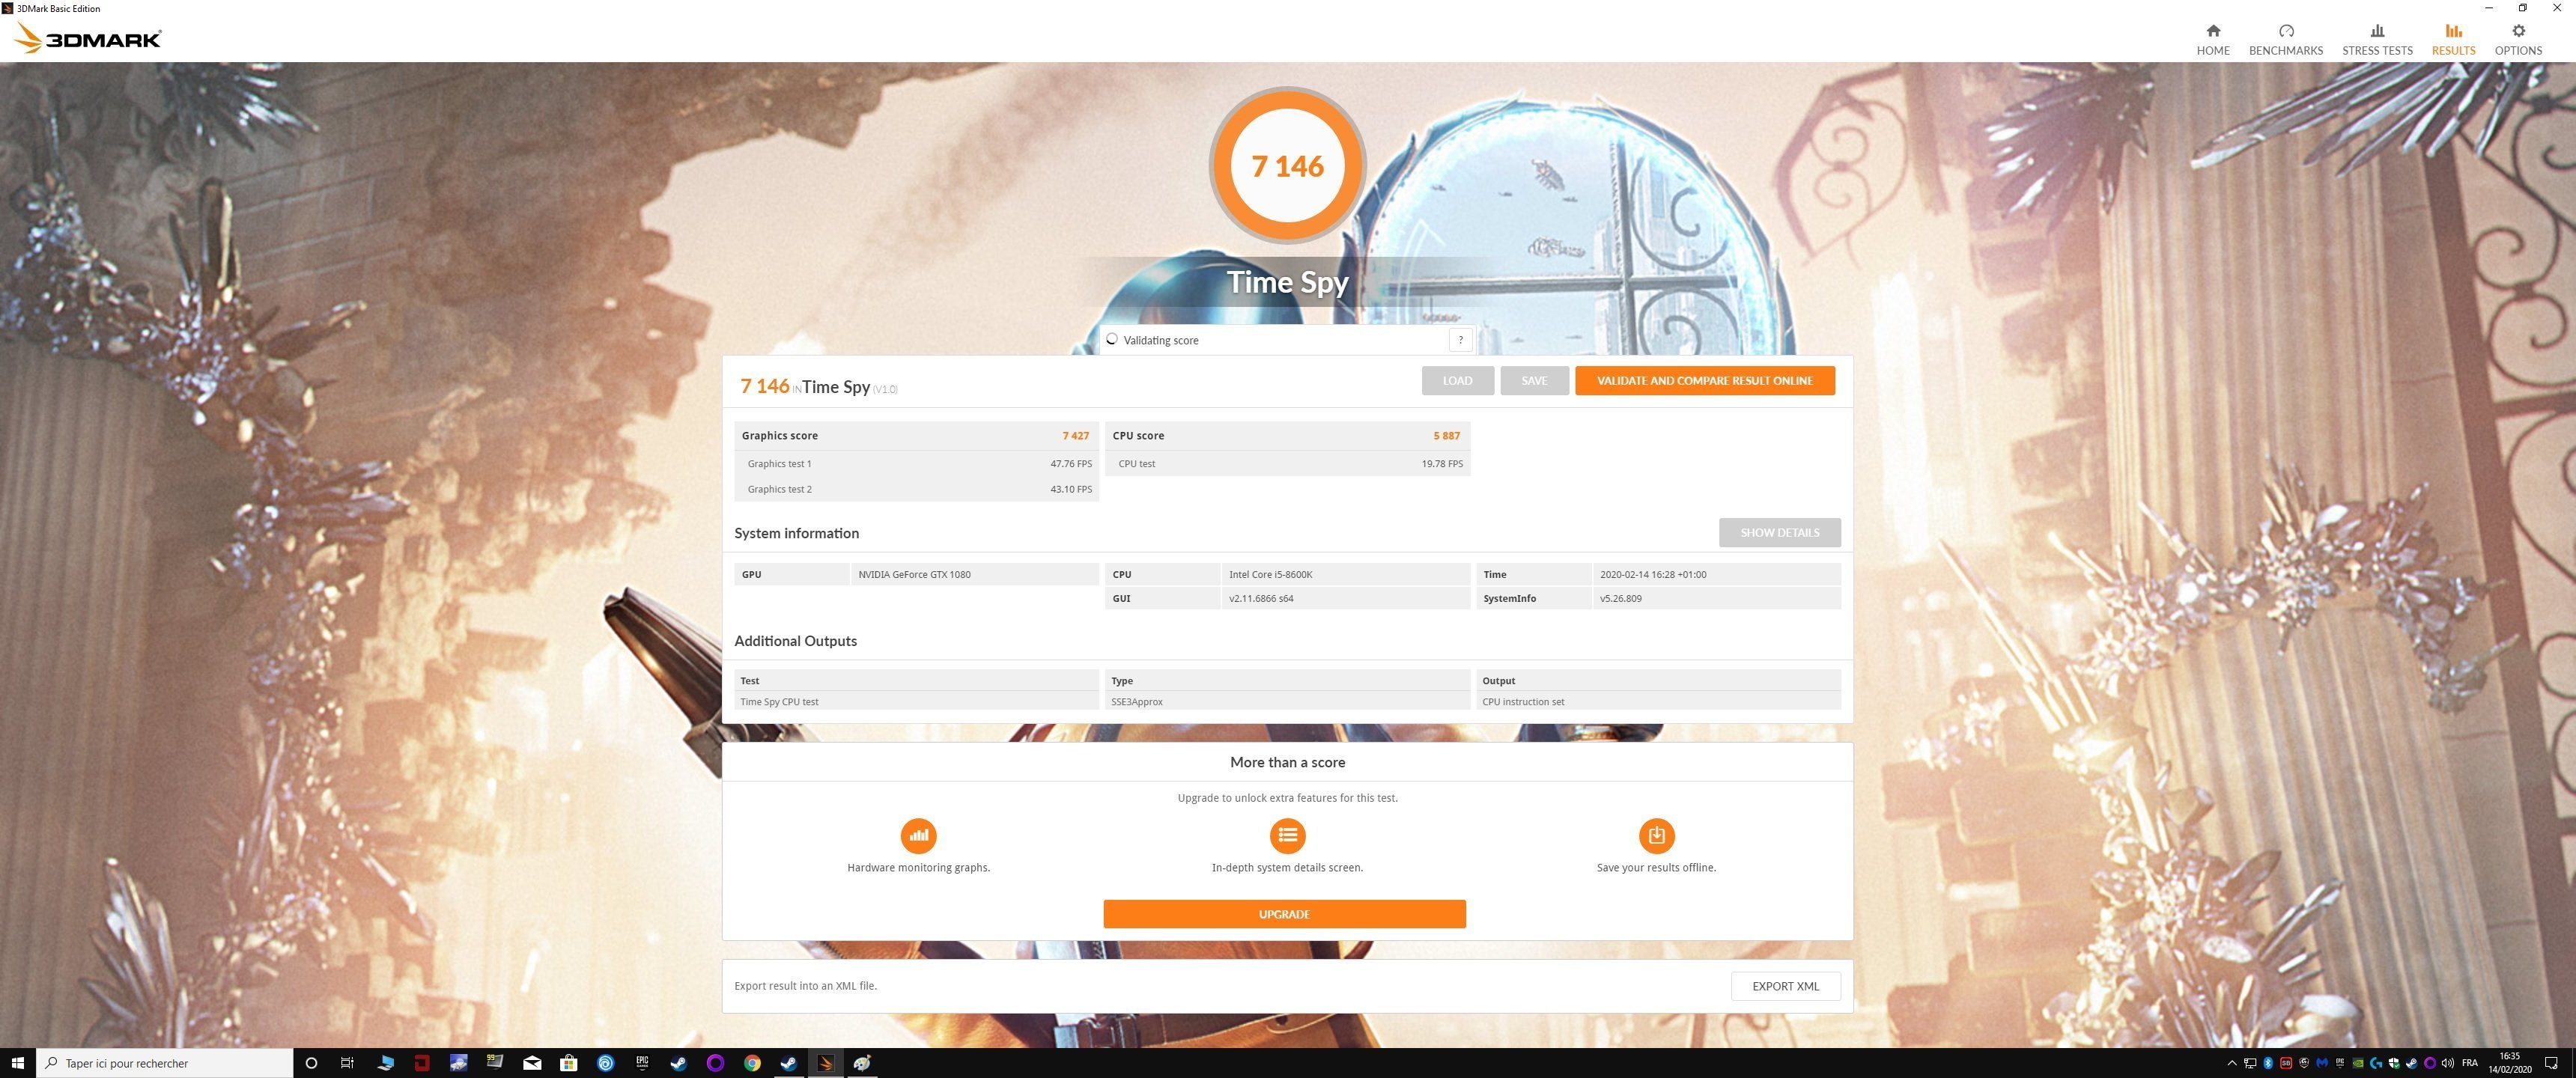Click the question mark help button
The image size is (2576, 1078).
click(1460, 340)
